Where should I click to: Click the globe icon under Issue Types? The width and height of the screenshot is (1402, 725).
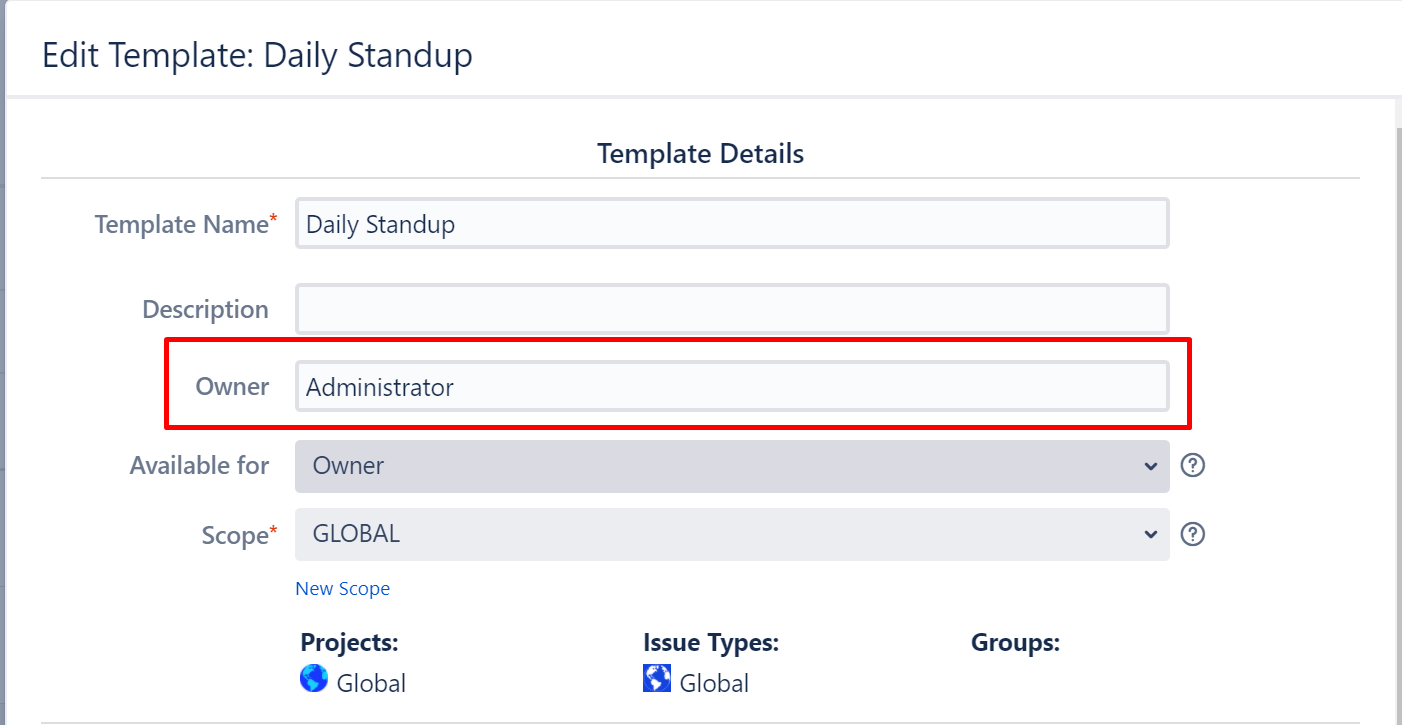click(x=657, y=680)
